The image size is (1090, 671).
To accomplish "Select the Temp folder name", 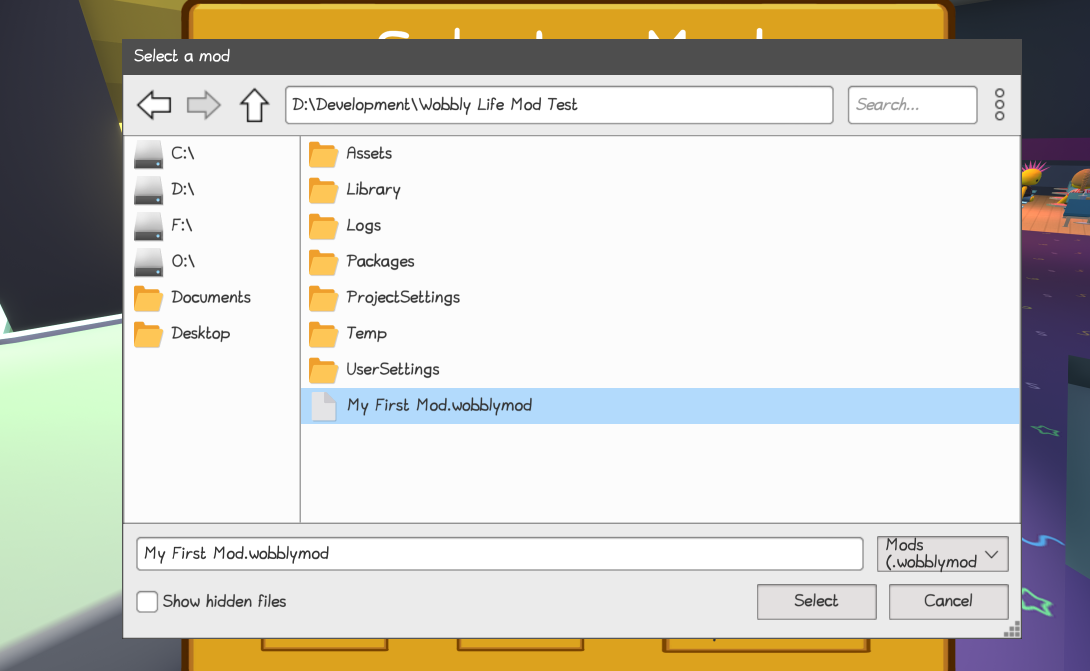I will (366, 334).
